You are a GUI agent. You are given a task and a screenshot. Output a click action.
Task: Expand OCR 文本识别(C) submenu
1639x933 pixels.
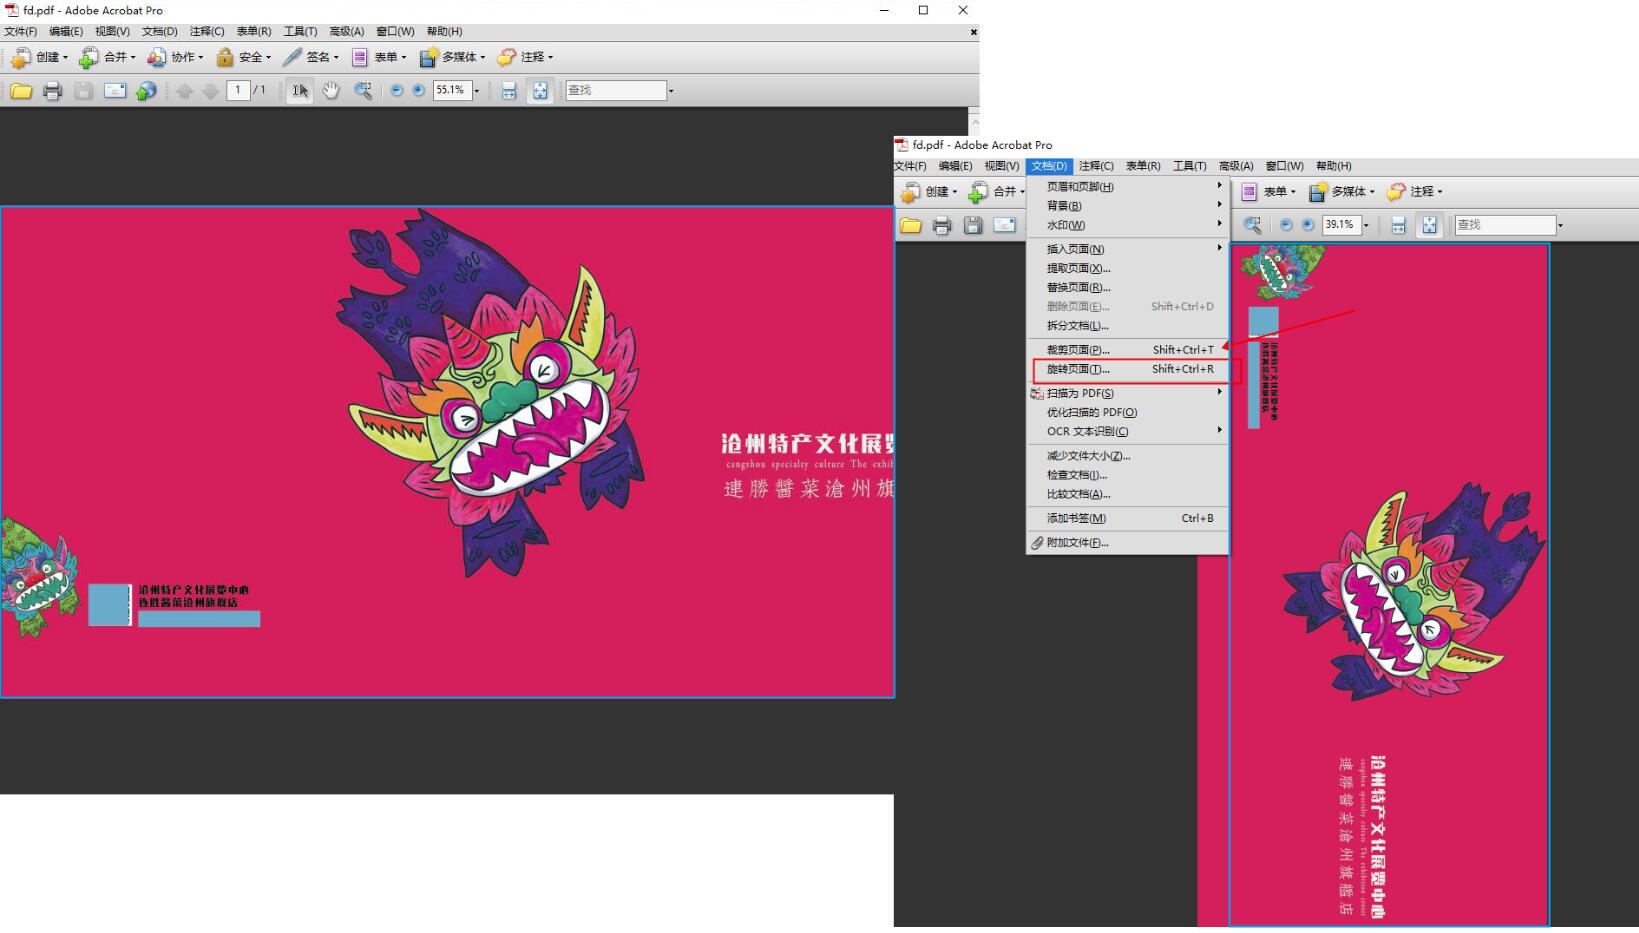[x=1129, y=432]
